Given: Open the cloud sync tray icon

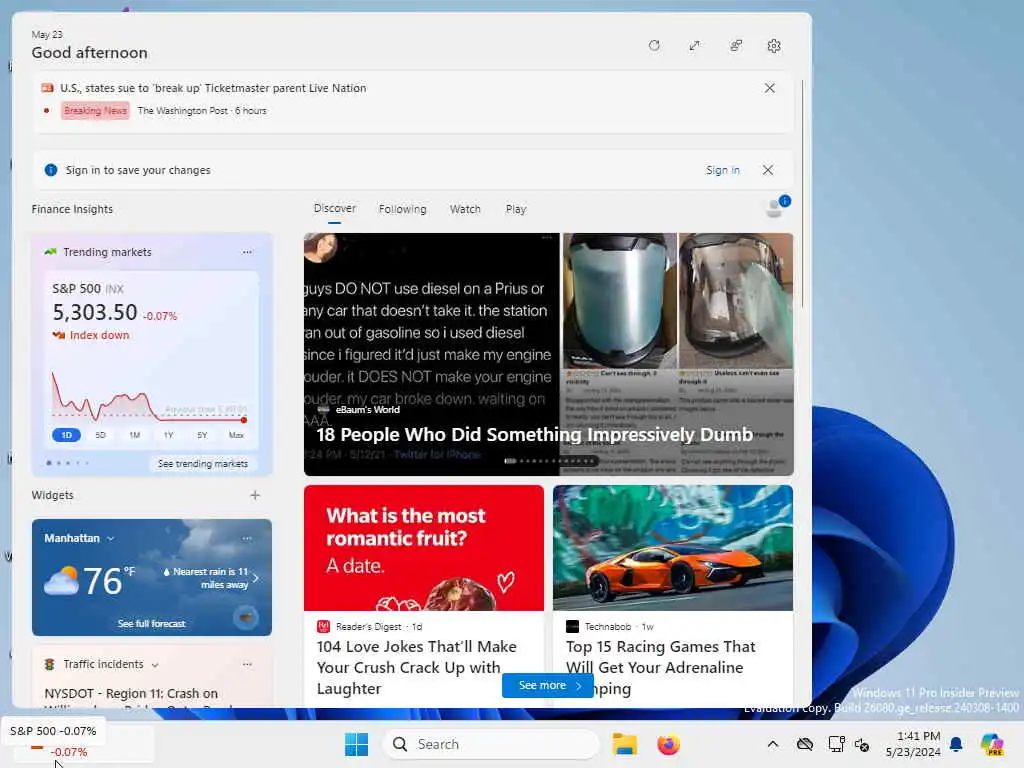Looking at the screenshot, I should pos(805,744).
